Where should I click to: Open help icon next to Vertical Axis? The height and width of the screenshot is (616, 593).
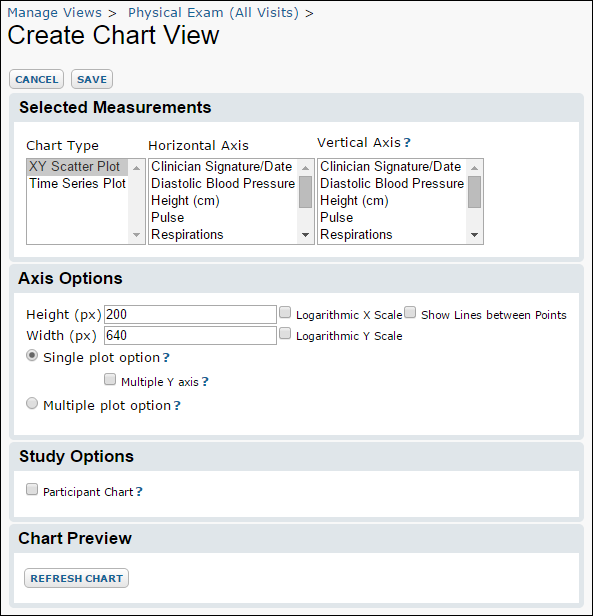click(x=407, y=143)
